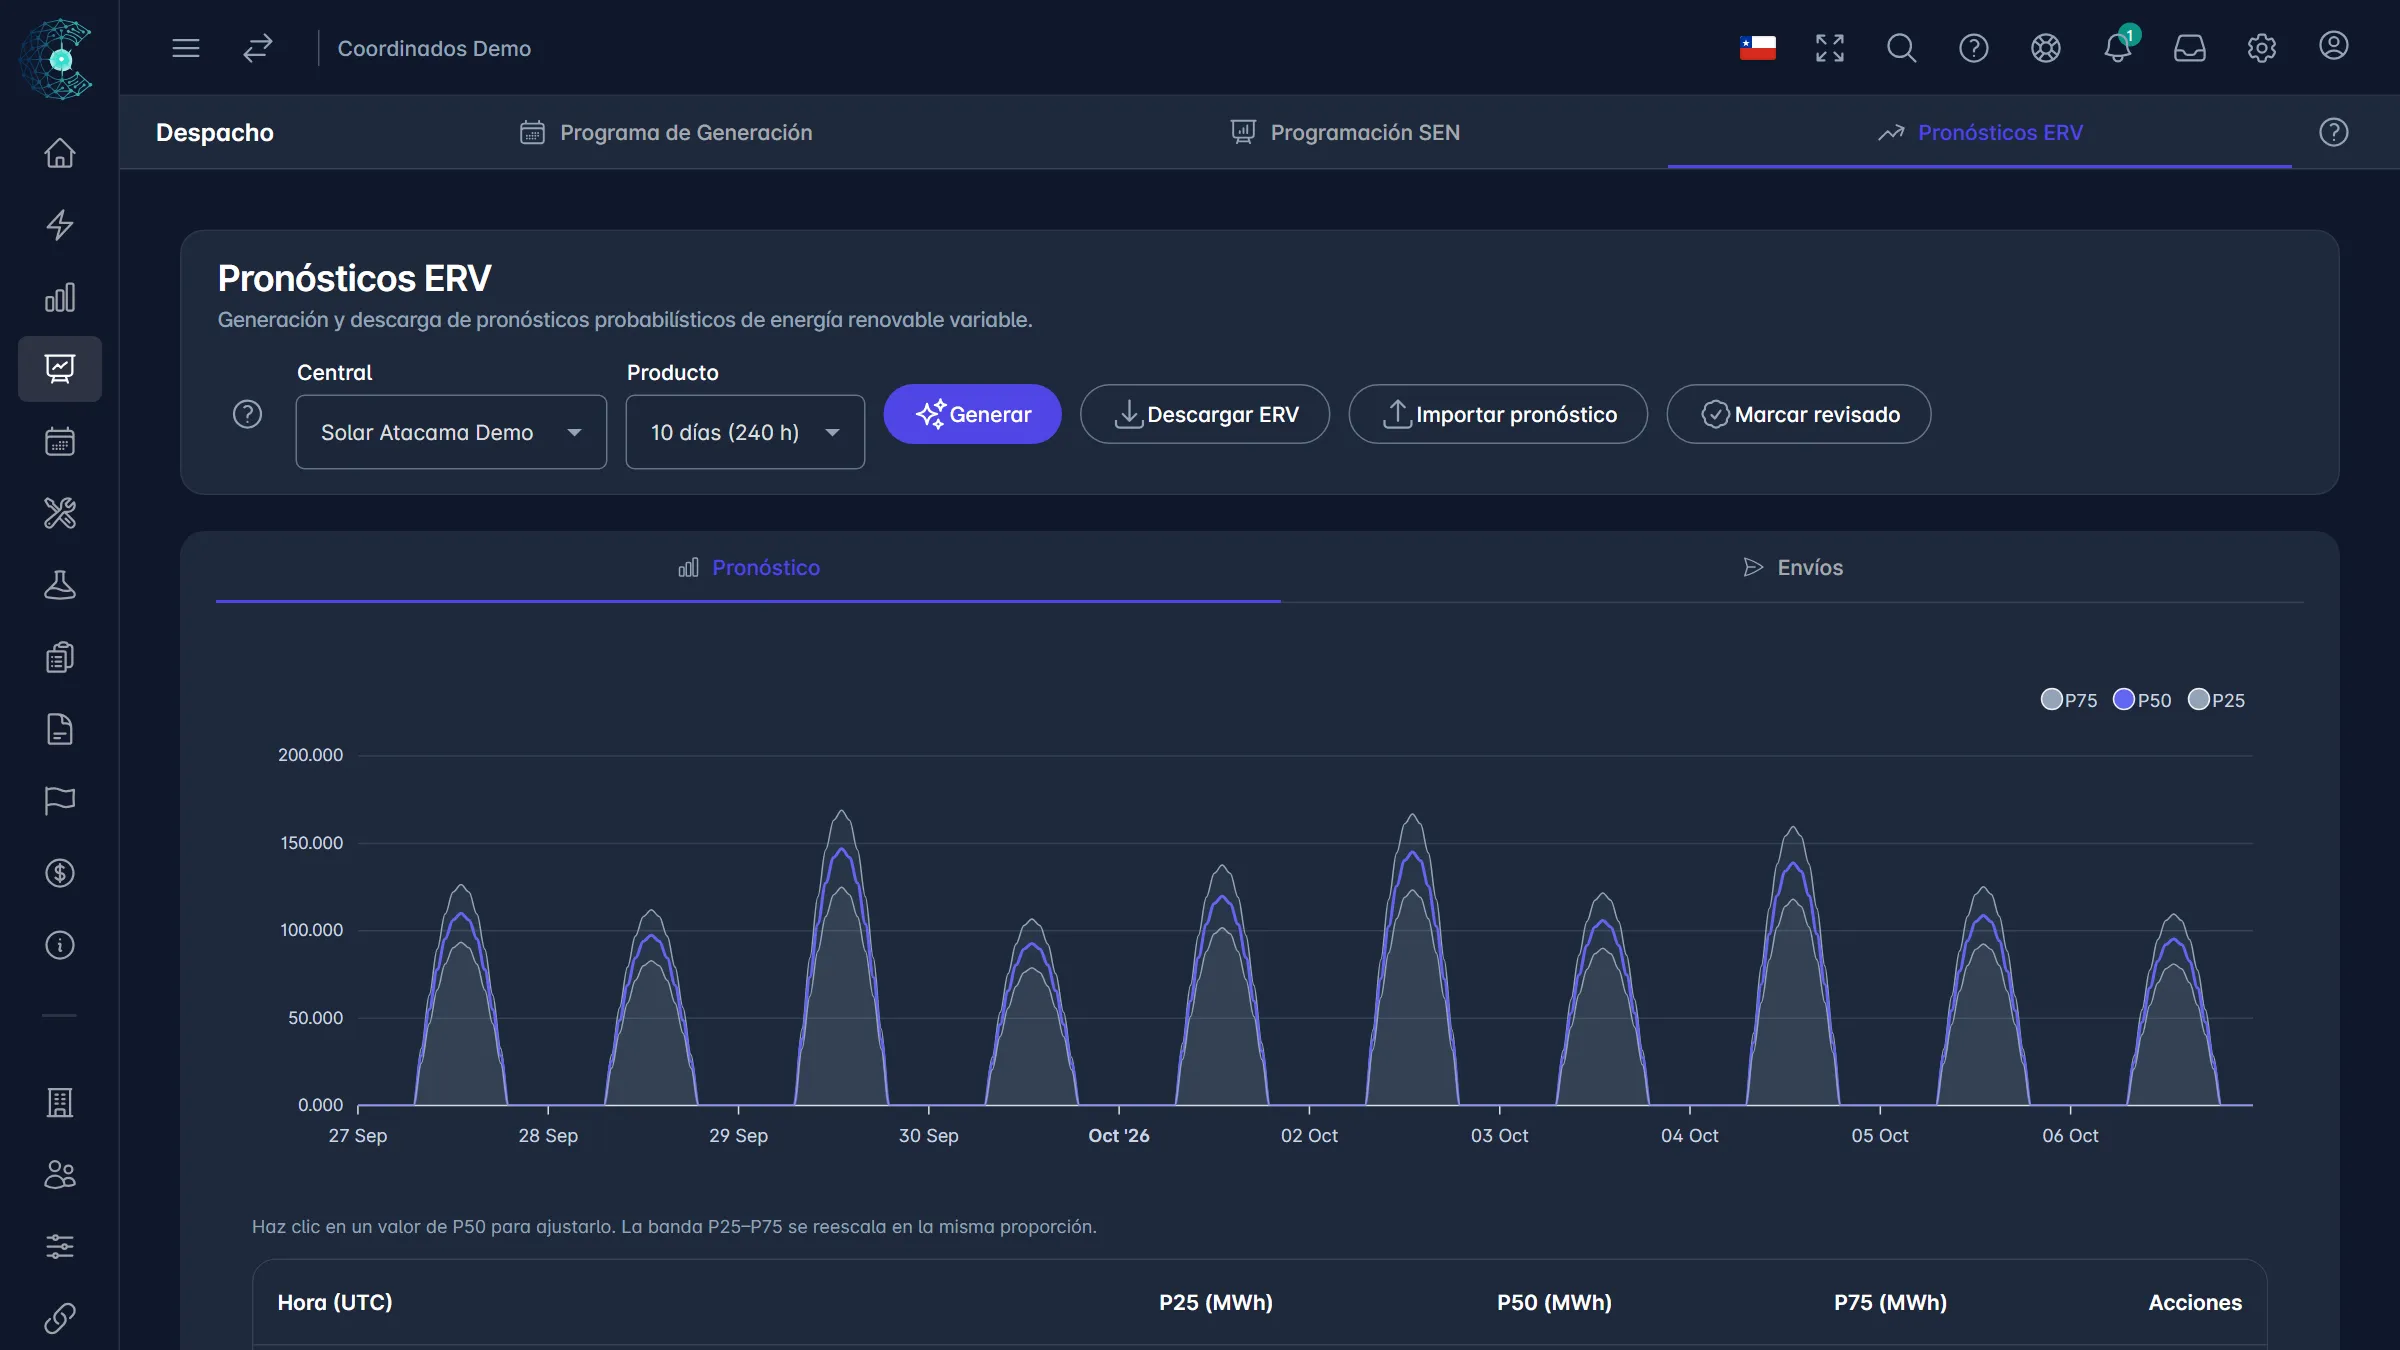
Task: Toggle P50 series in chart legend
Action: [x=2141, y=700]
